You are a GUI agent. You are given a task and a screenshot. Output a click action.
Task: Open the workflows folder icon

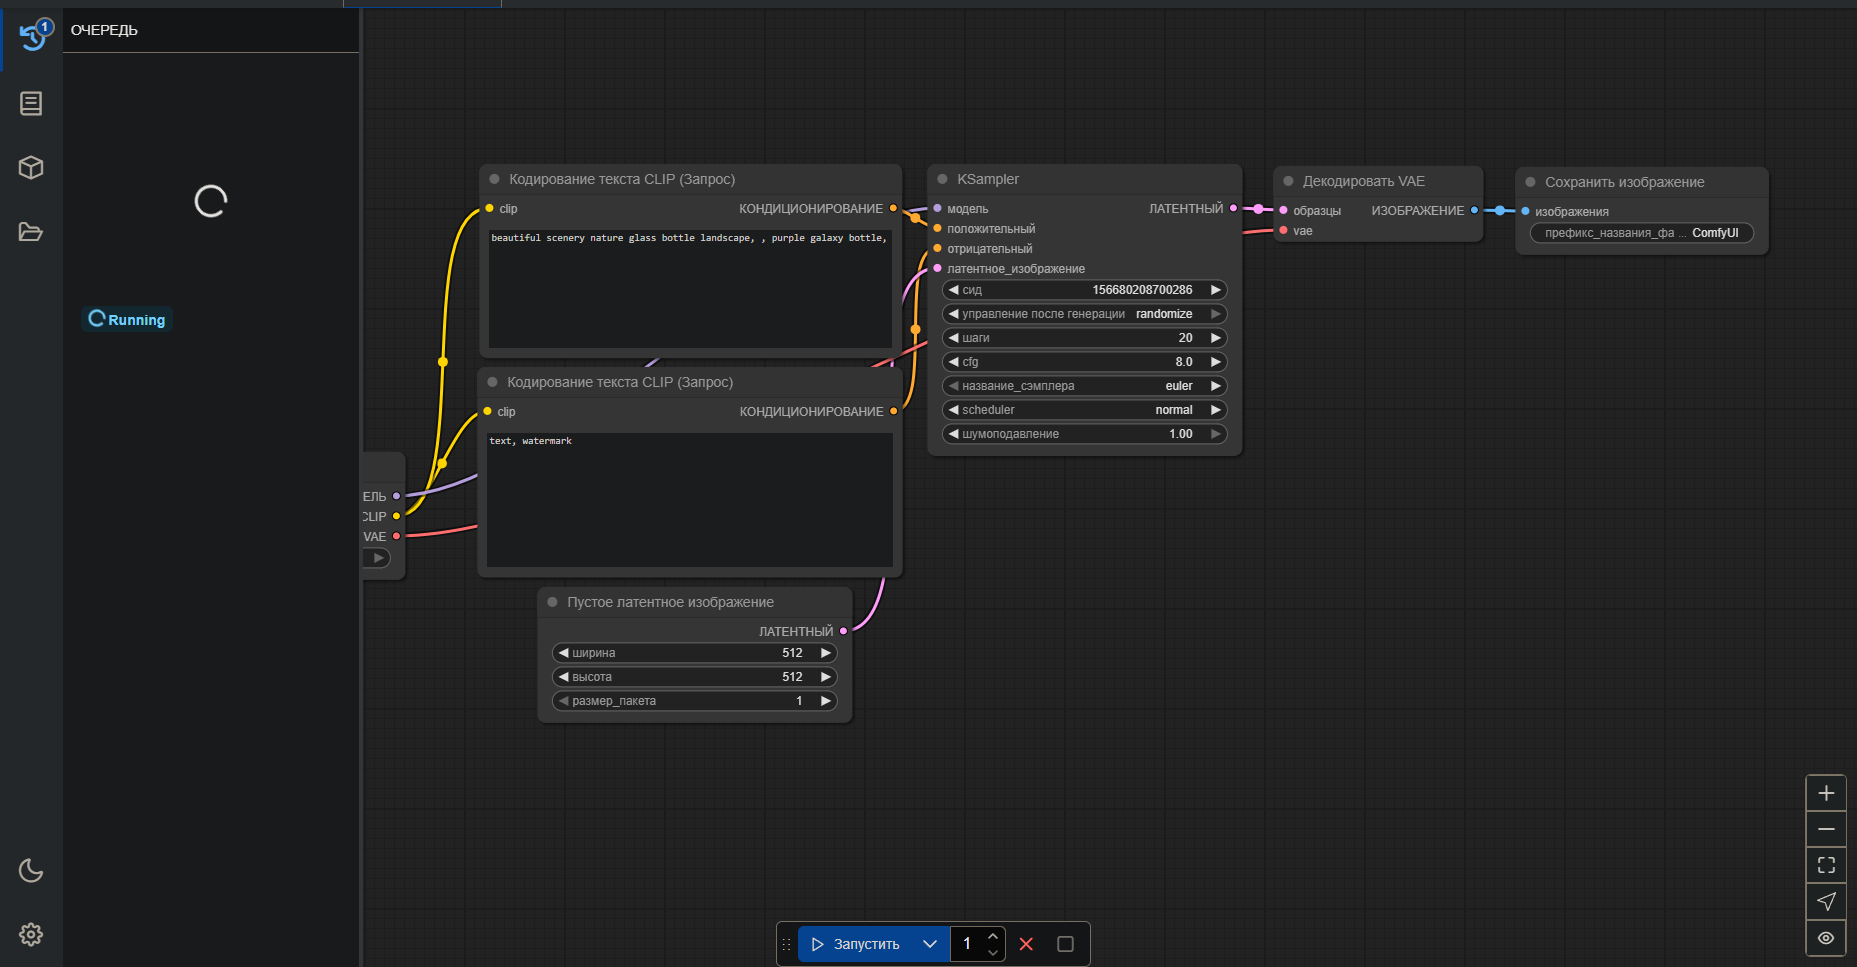31,232
